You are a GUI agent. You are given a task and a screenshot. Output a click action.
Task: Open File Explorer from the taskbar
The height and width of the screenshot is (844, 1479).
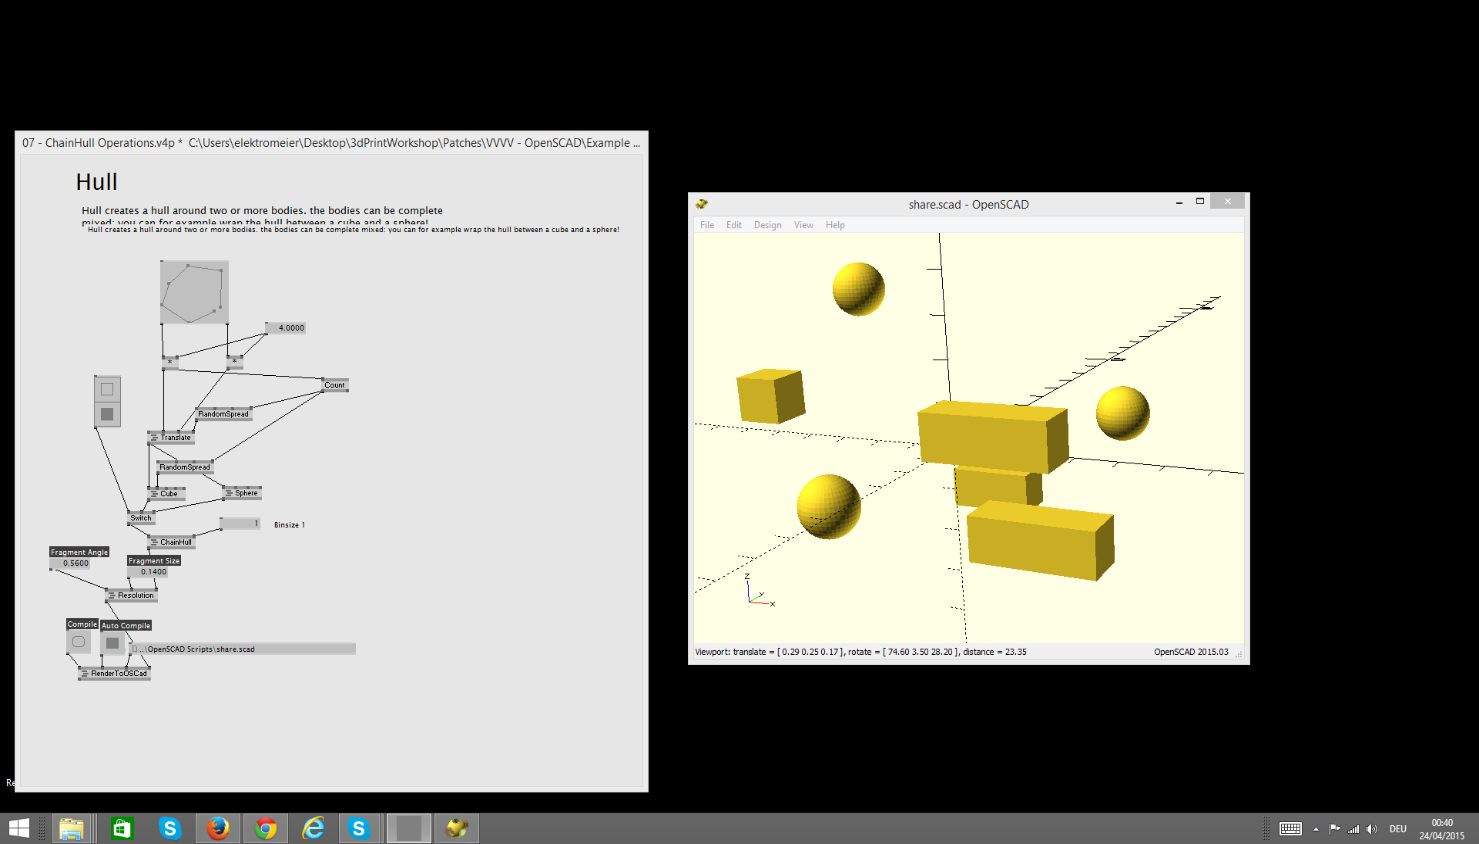(x=71, y=828)
